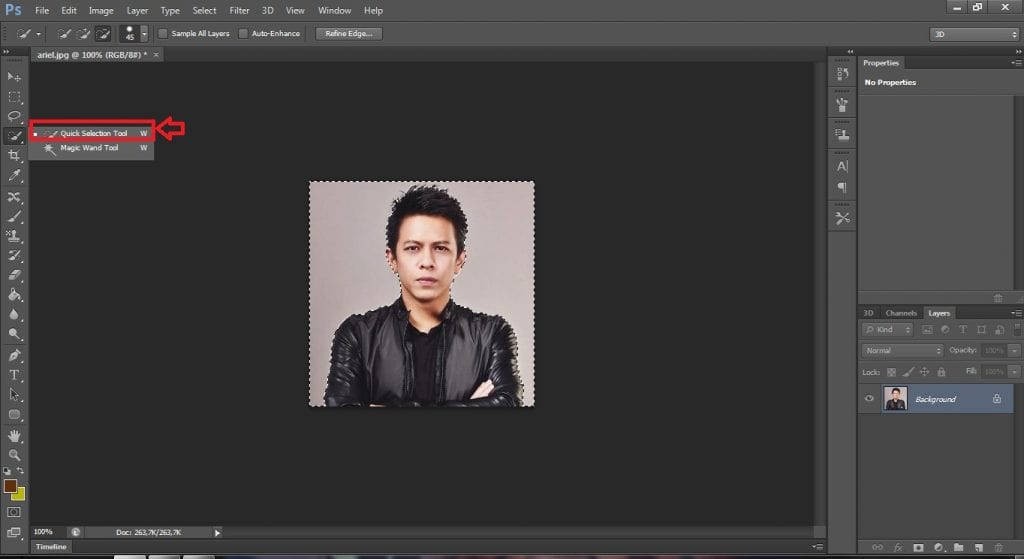Screen dimensions: 1024x559
Task: Select the Hand tool
Action: [14, 436]
